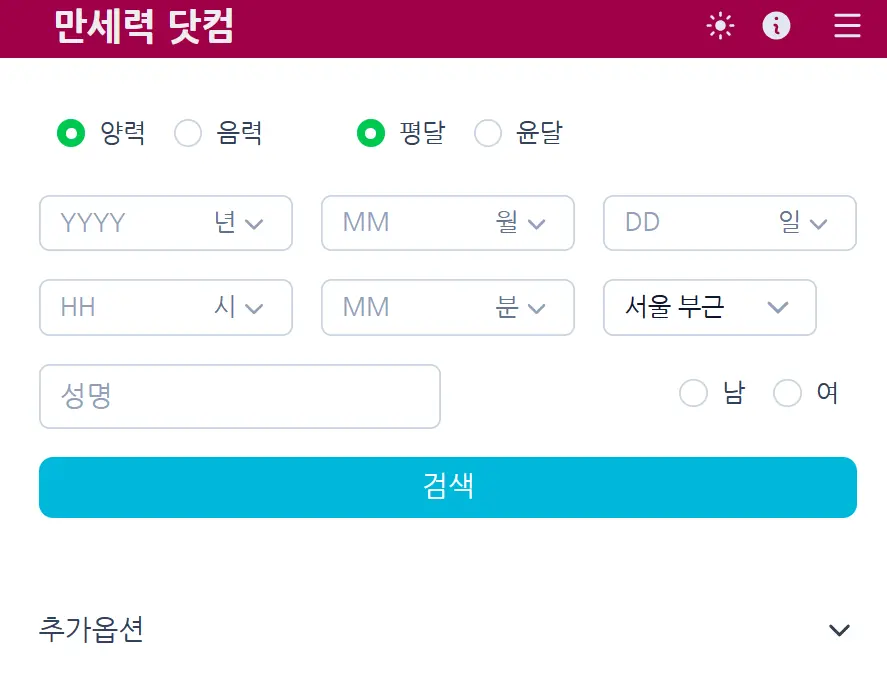Image resolution: width=887 pixels, height=694 pixels.
Task: Click the brightness/theme sun icon
Action: 719,27
